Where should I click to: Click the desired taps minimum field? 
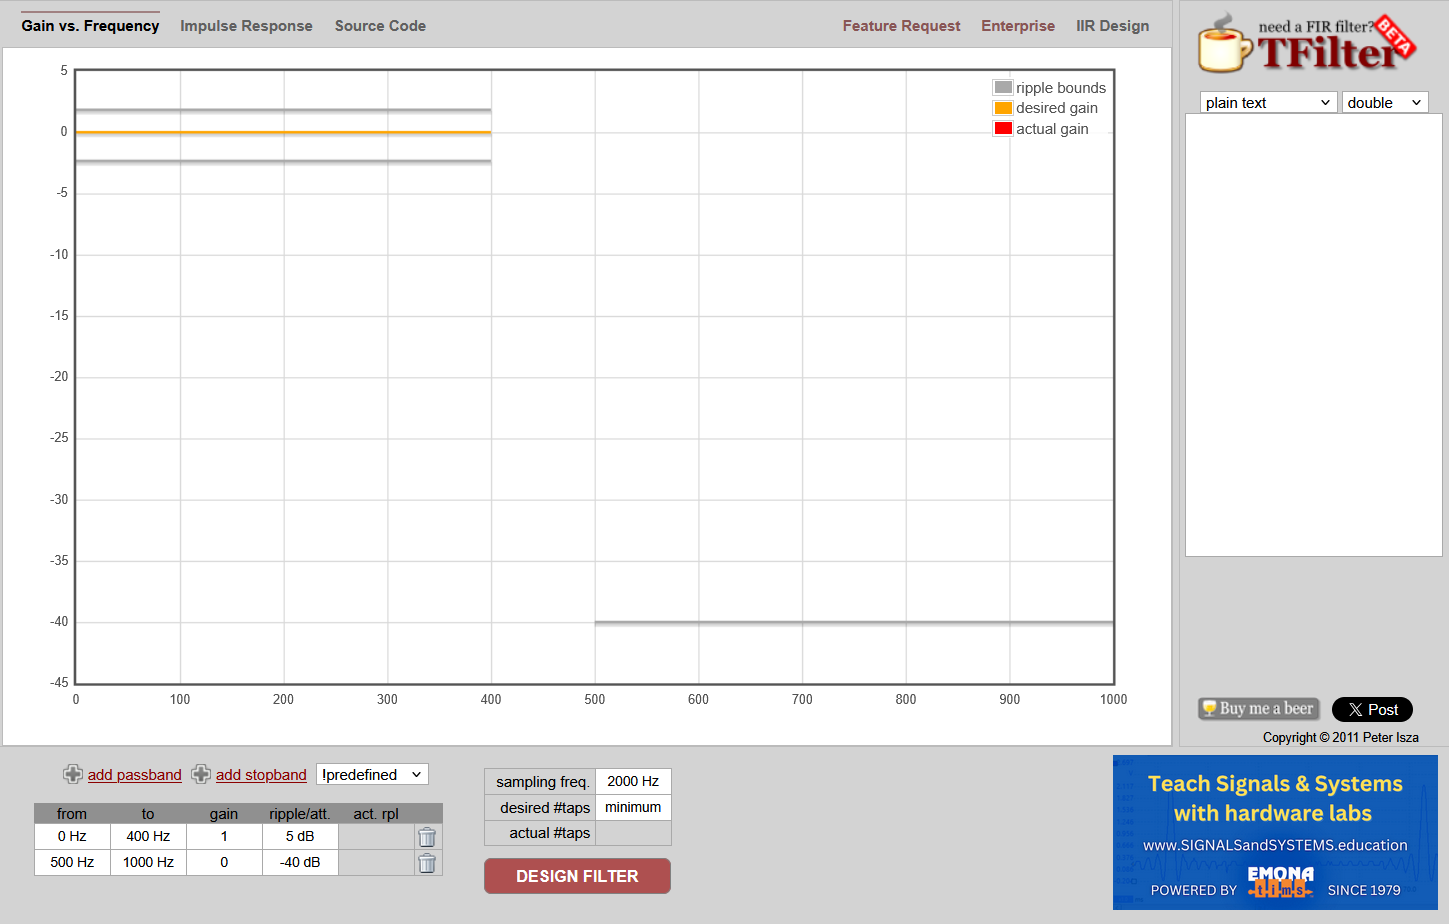click(633, 807)
